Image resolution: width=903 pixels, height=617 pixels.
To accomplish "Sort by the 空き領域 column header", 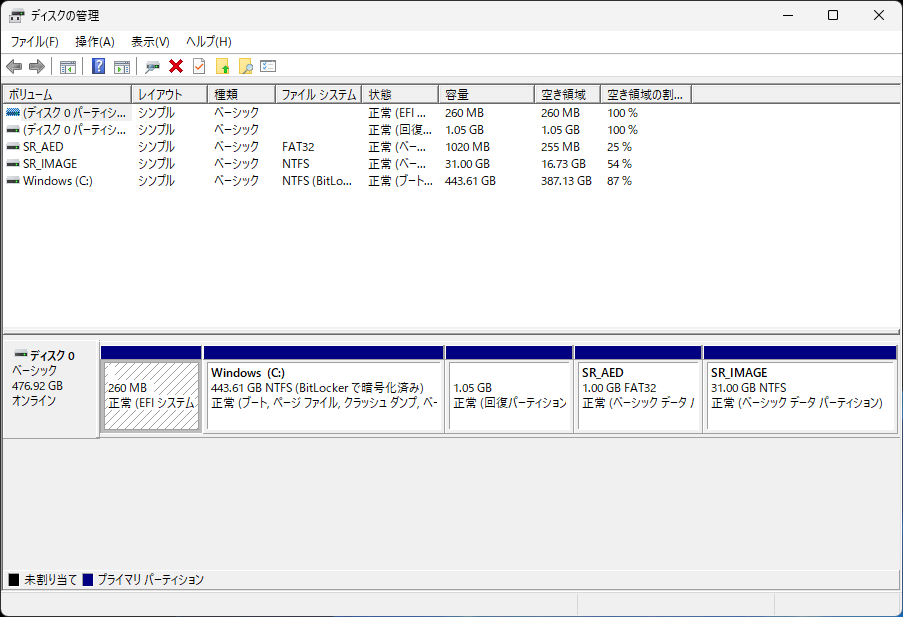I will [x=566, y=94].
